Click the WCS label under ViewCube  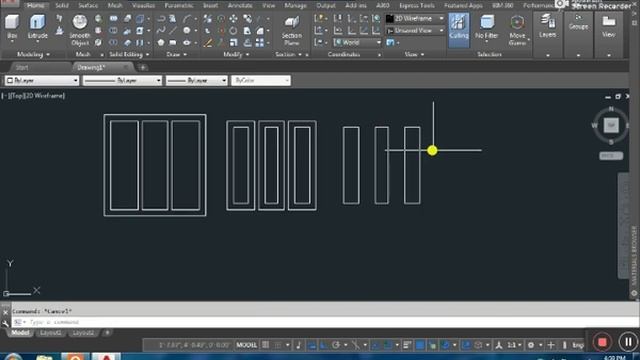(x=611, y=156)
